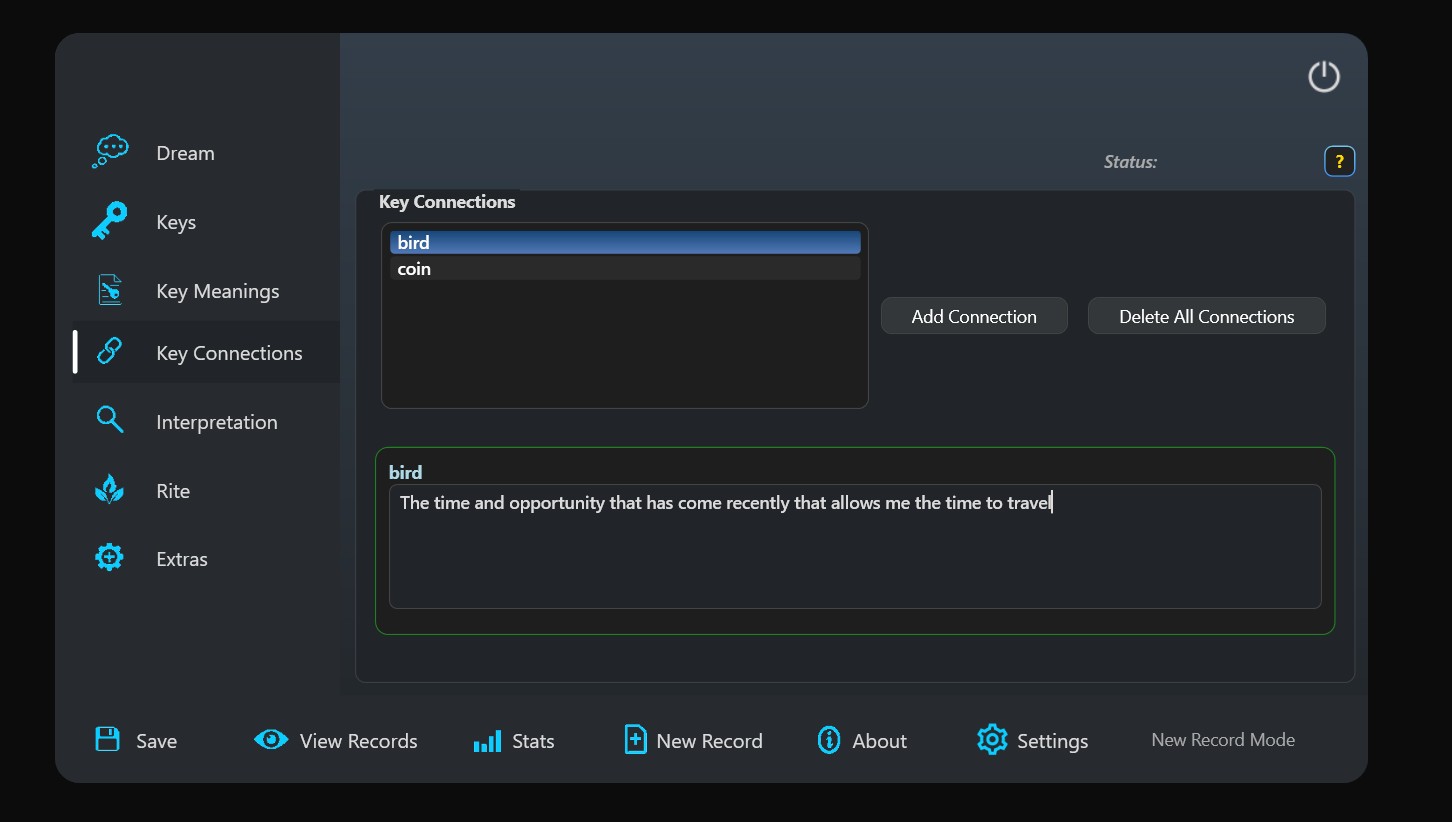
Task: Select the Key Connections sidebar label
Action: coord(229,353)
